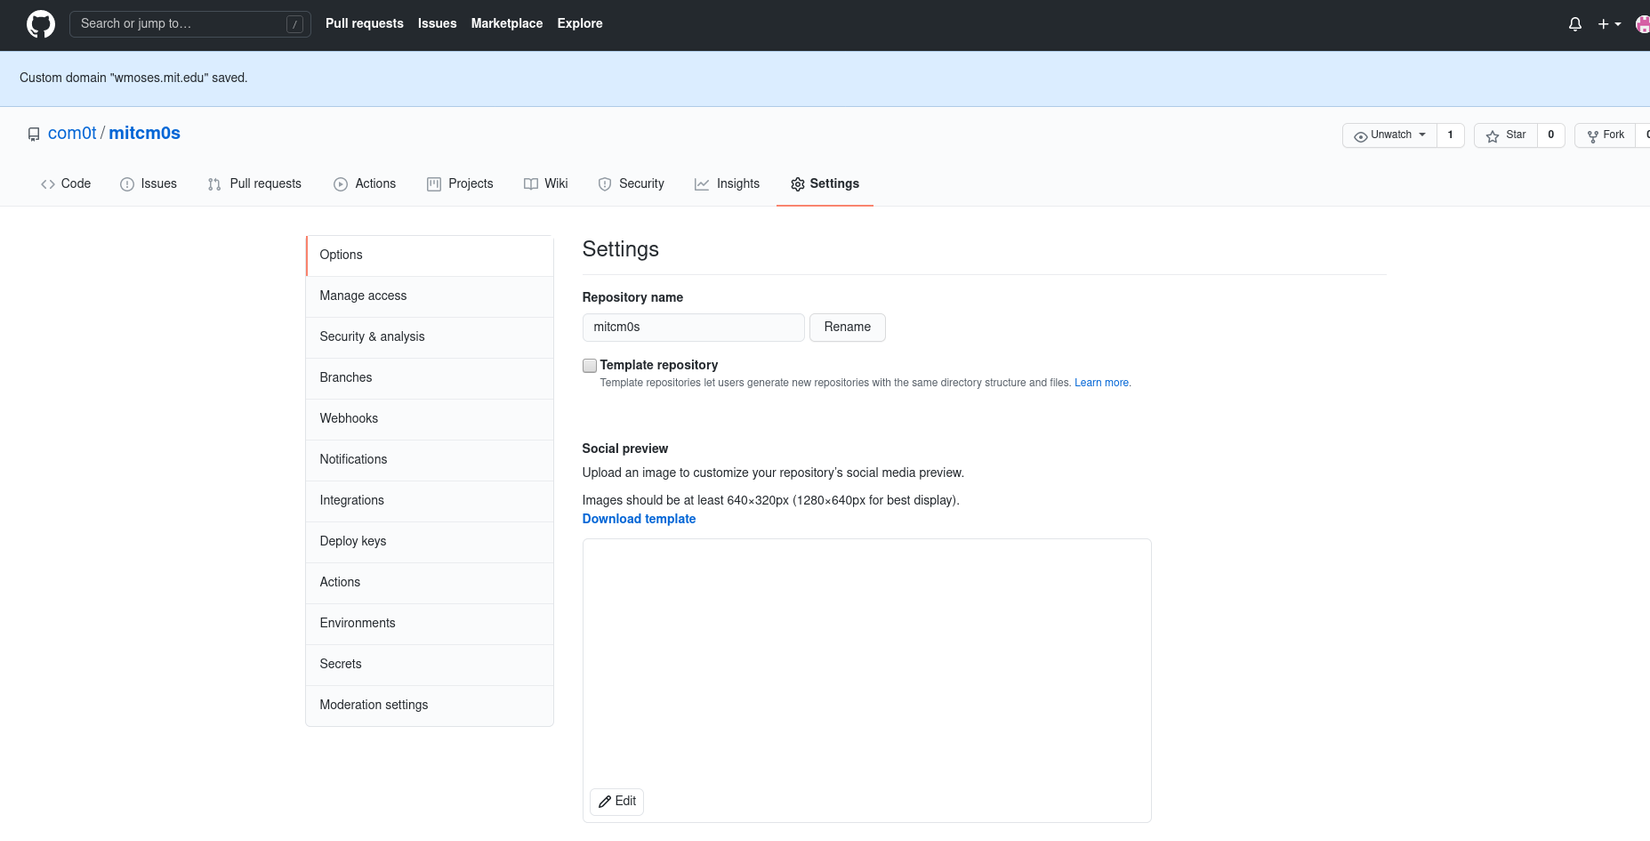The width and height of the screenshot is (1650, 841).
Task: Click the Wiki tab book icon
Action: coord(531,184)
